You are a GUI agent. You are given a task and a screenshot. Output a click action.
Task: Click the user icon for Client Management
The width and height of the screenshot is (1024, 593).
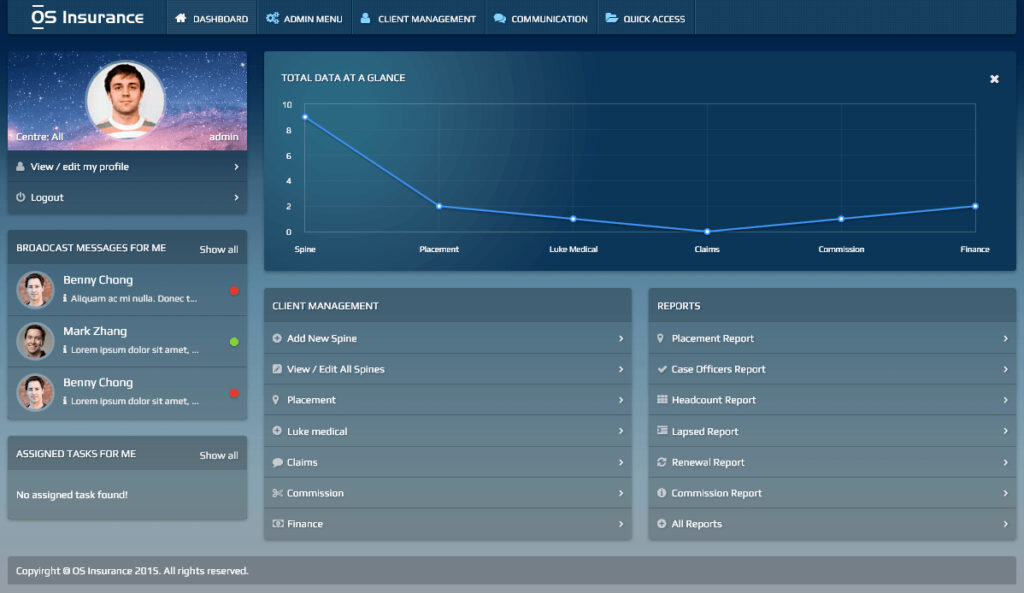click(366, 18)
